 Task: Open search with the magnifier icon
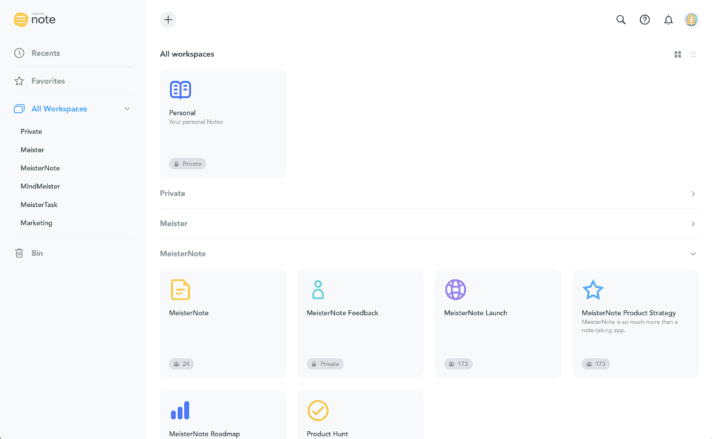pos(621,19)
